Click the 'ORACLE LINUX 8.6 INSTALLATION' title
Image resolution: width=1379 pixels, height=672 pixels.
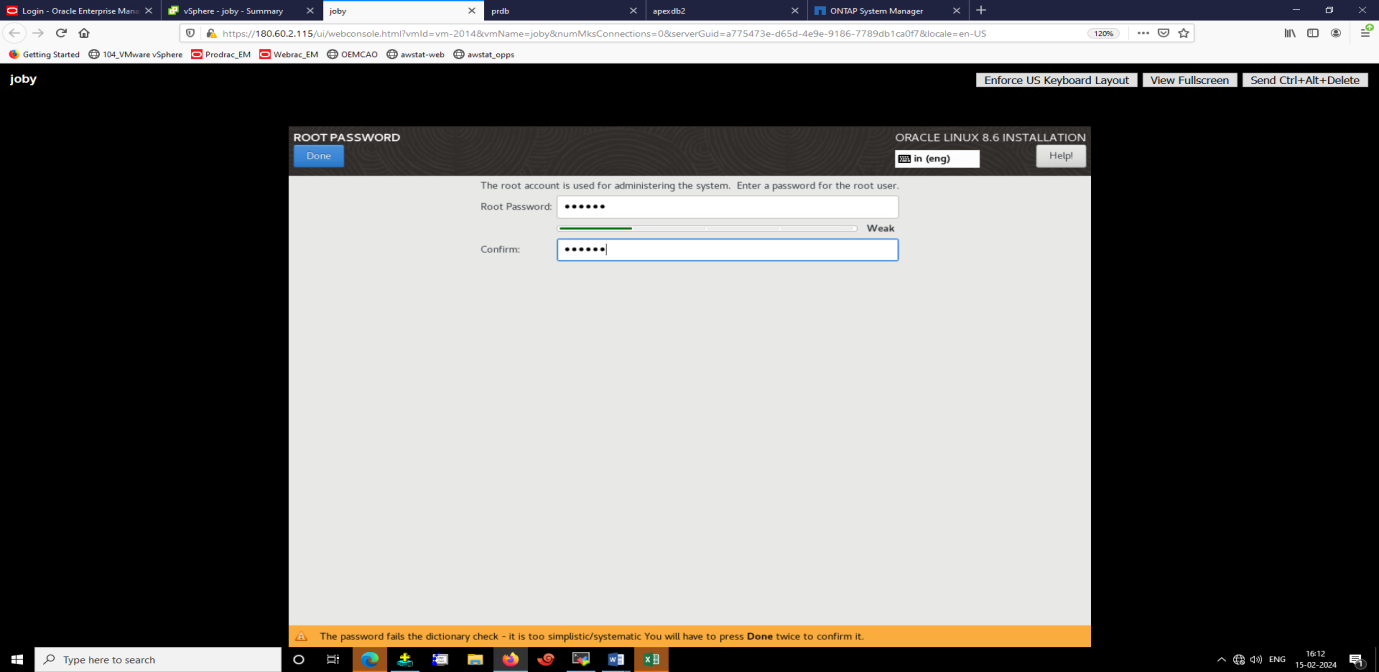click(x=990, y=137)
